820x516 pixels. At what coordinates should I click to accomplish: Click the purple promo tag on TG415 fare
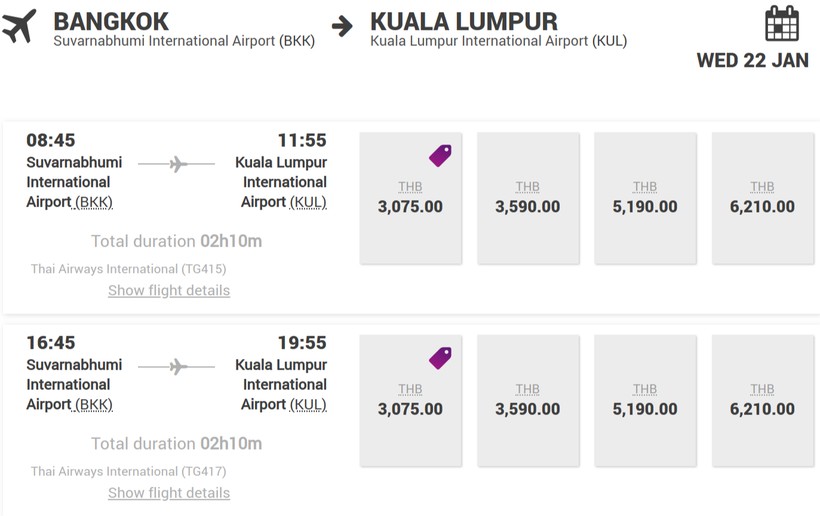(x=440, y=155)
